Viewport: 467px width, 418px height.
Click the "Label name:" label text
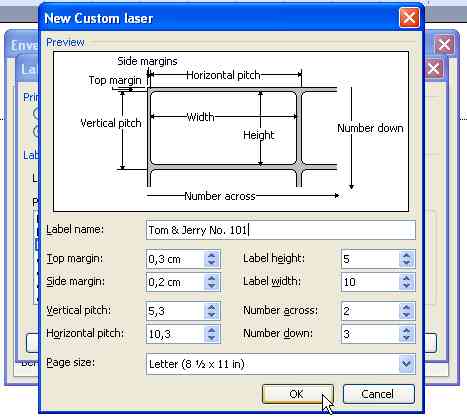pos(75,229)
